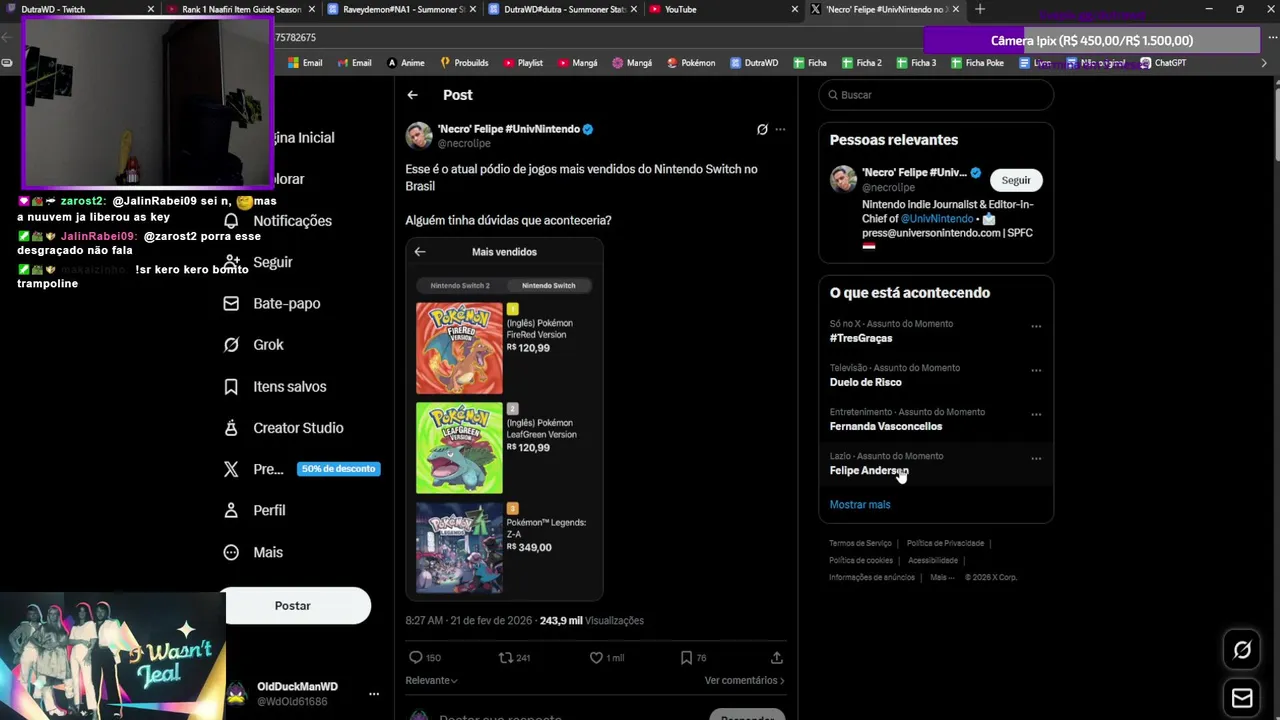Viewport: 1280px width, 720px height.
Task: Show more bookmarks via chevron overflow
Action: tap(1263, 63)
